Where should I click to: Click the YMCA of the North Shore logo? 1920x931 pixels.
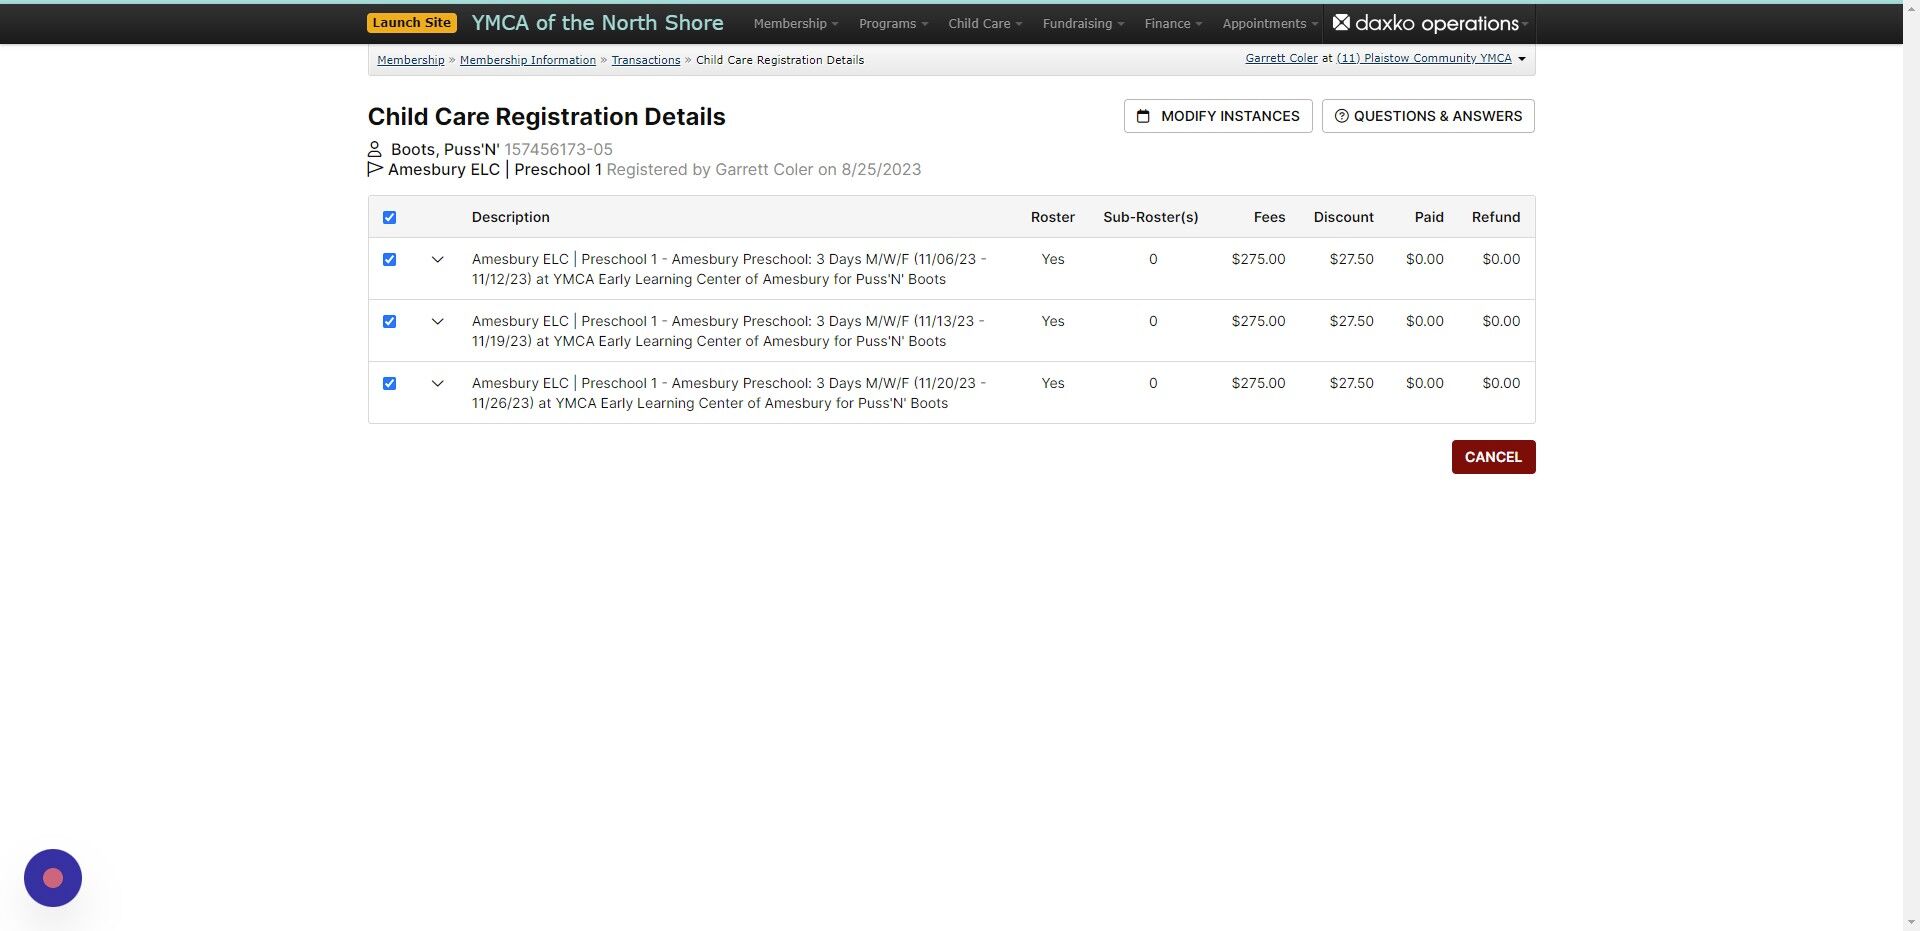[597, 22]
